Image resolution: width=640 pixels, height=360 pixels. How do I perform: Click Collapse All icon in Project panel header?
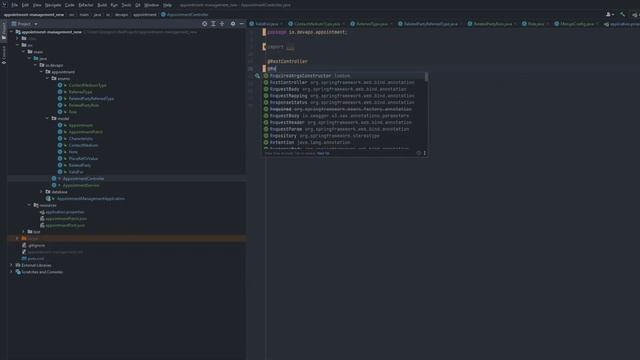[222, 24]
